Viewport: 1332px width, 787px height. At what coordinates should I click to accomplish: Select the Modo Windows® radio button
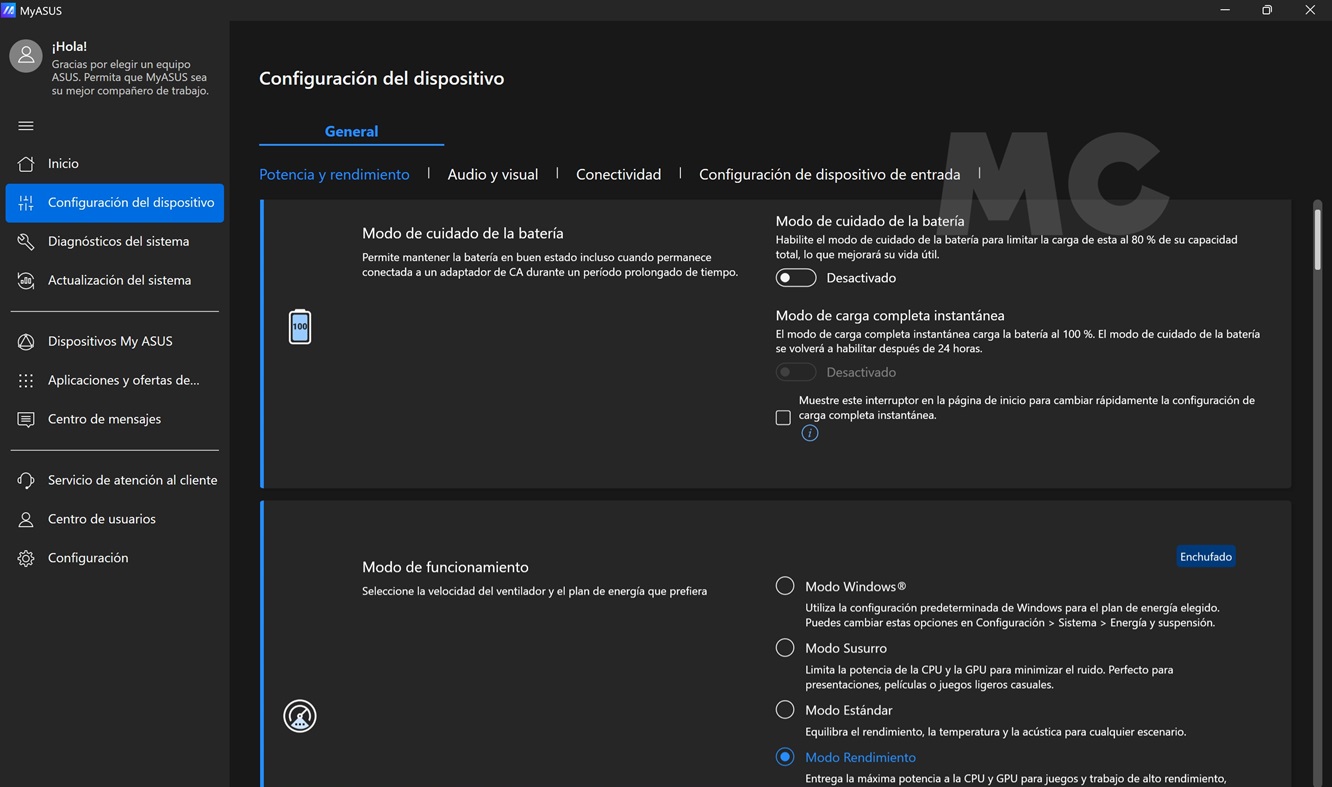[x=785, y=586]
